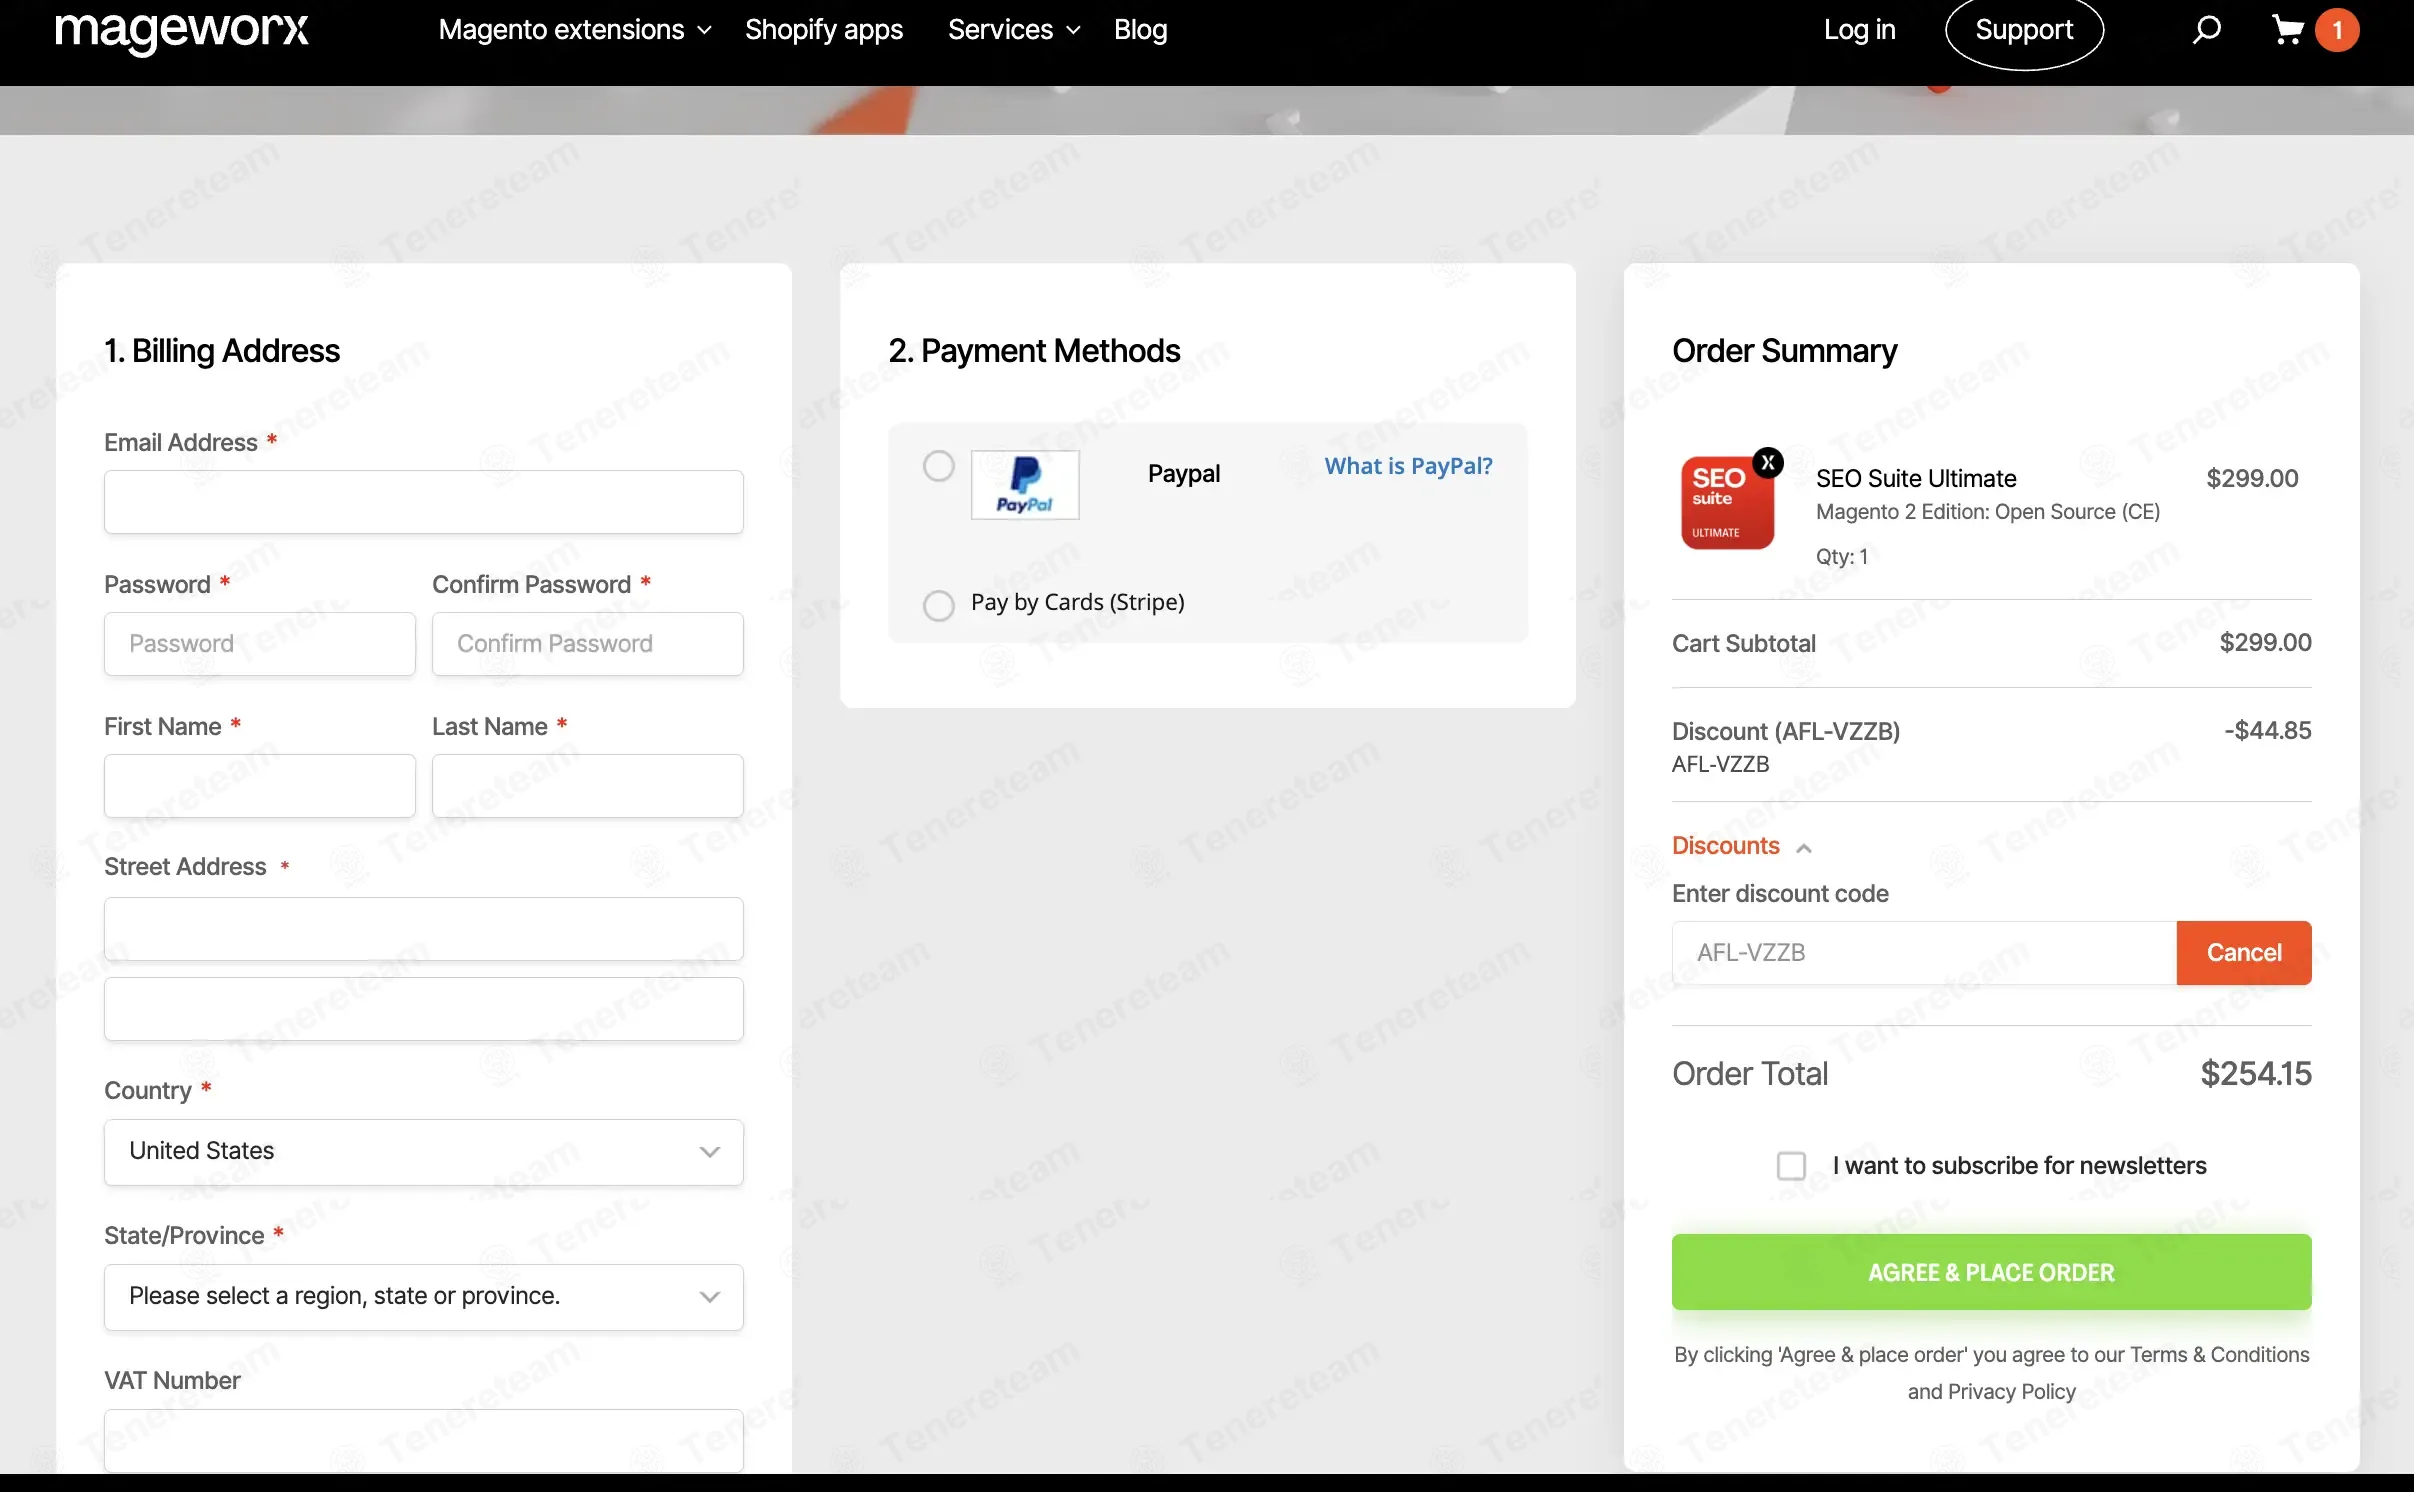This screenshot has width=2414, height=1492.
Task: Expand the Services menu
Action: click(x=1013, y=30)
